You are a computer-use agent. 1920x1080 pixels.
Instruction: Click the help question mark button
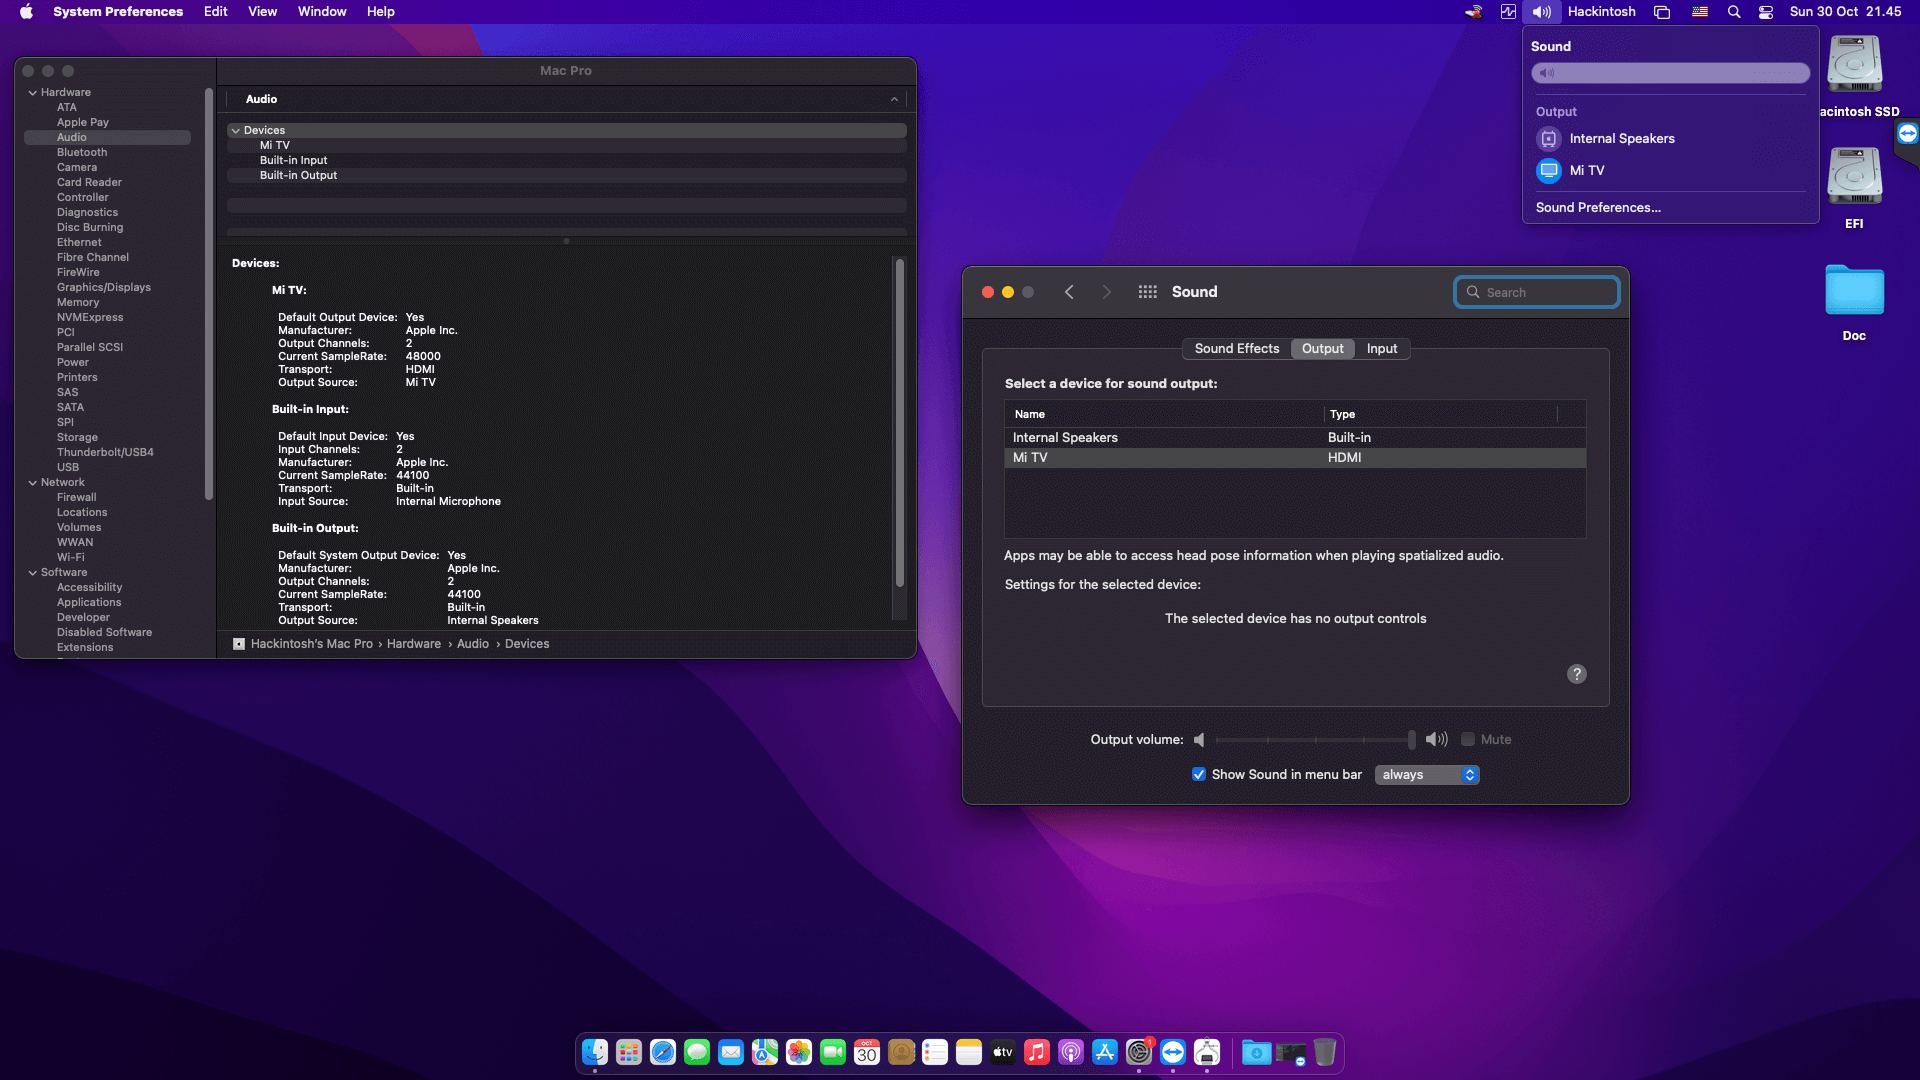pyautogui.click(x=1576, y=674)
